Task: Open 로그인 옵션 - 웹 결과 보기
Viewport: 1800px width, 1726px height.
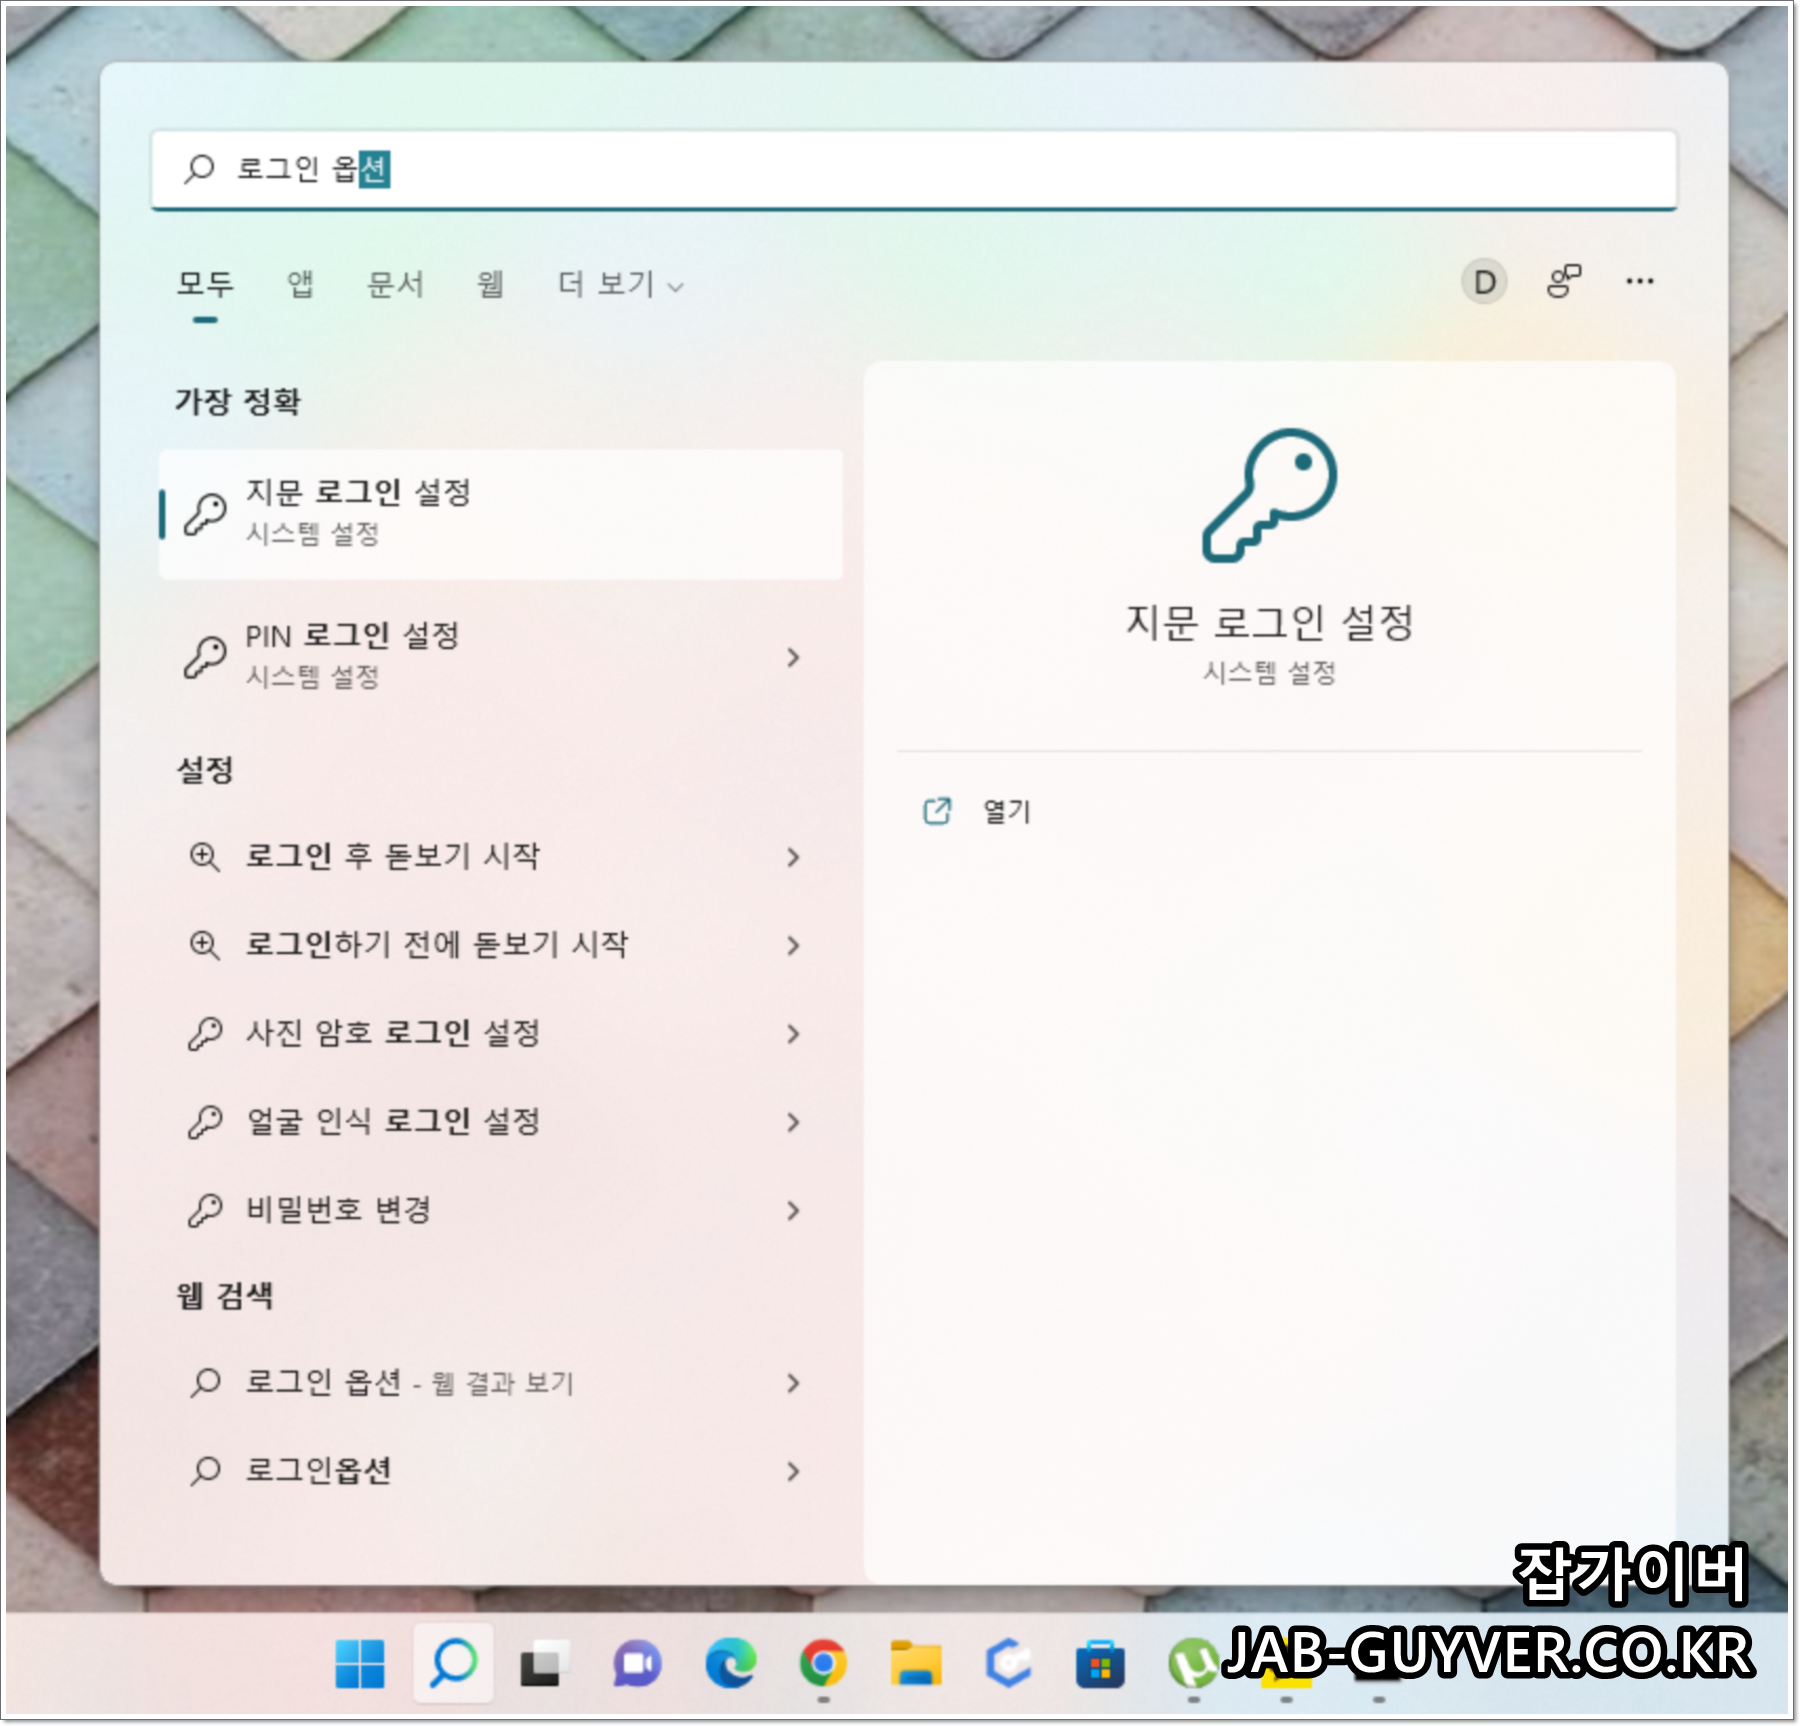Action: point(500,1383)
